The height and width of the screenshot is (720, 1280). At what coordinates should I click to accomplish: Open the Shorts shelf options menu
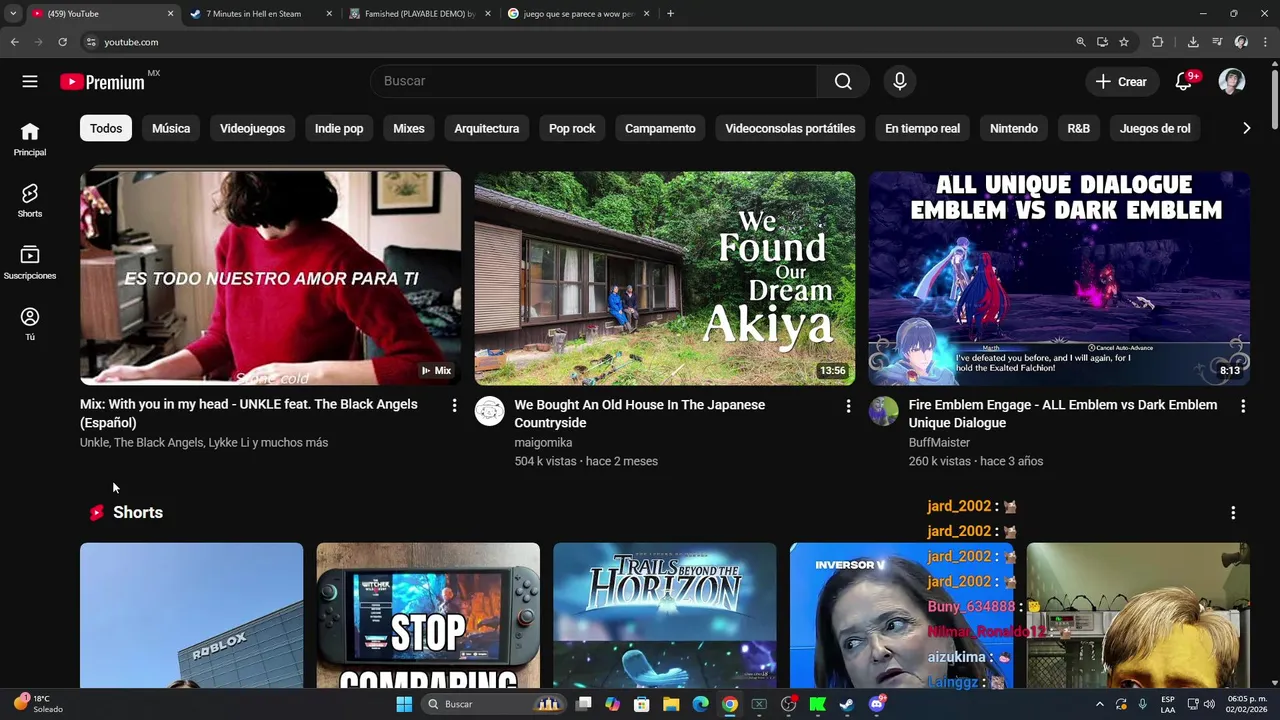coord(1233,512)
